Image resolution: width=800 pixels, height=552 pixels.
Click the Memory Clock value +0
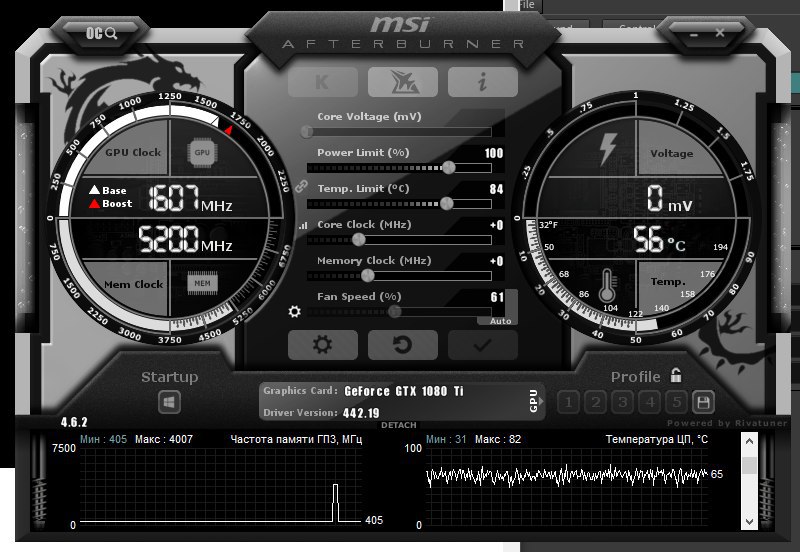click(496, 261)
